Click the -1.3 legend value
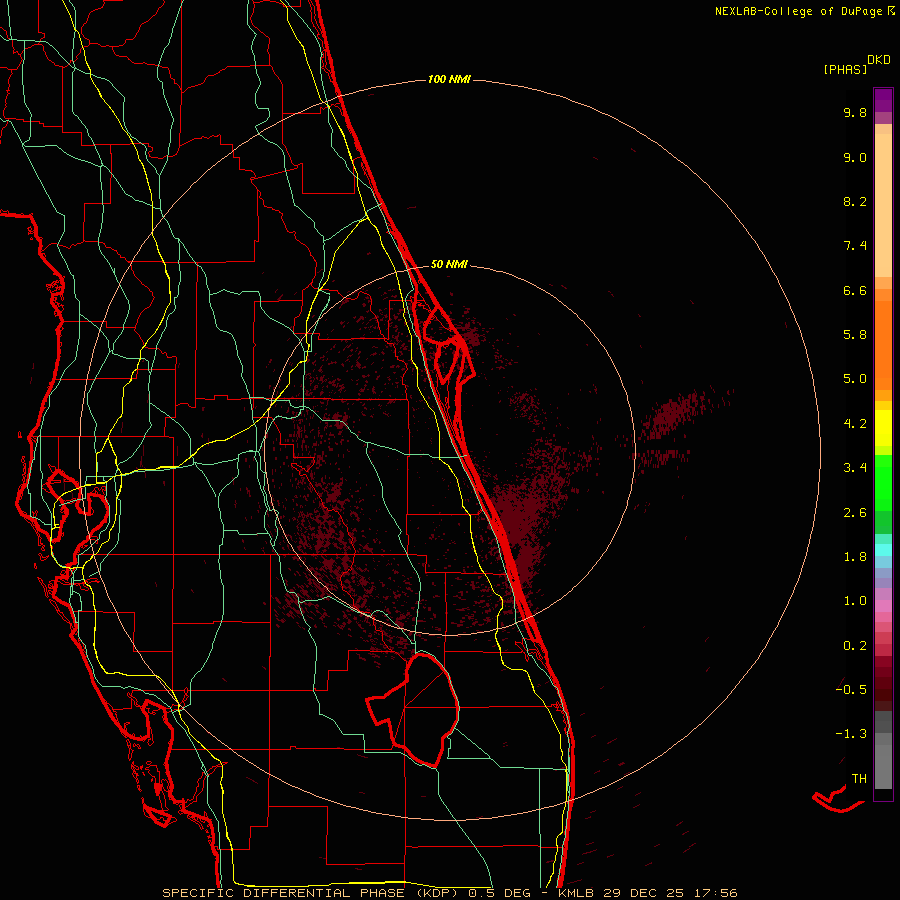This screenshot has height=900, width=900. 851,734
